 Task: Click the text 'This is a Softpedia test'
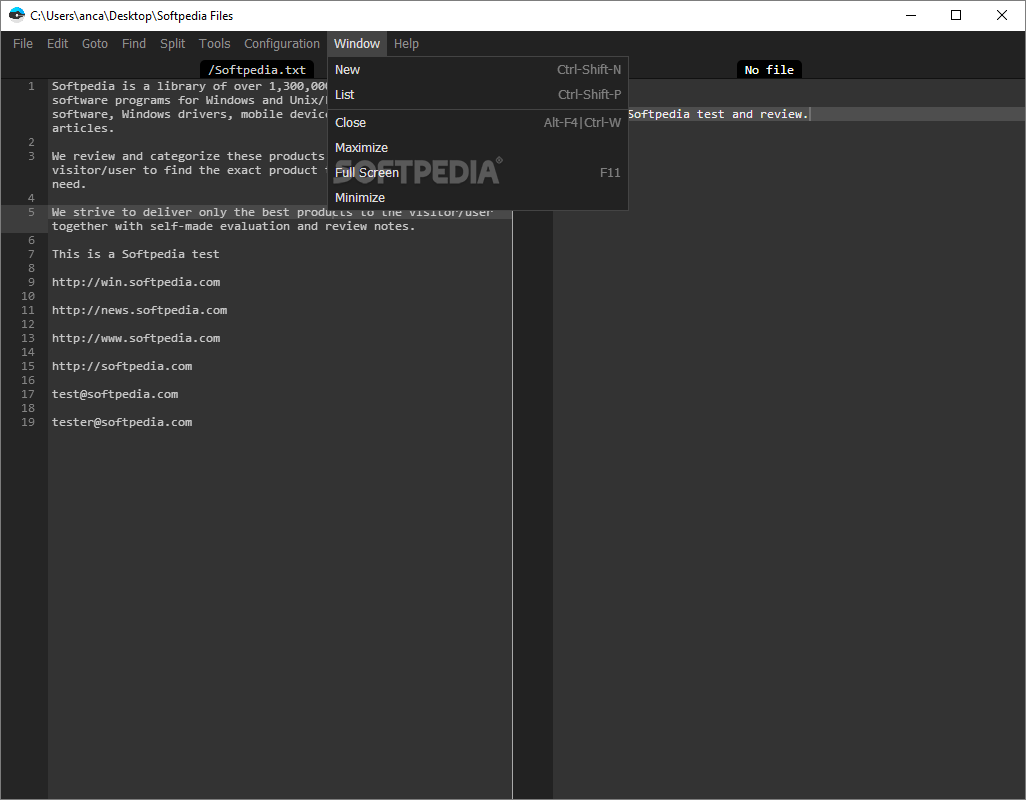(135, 254)
